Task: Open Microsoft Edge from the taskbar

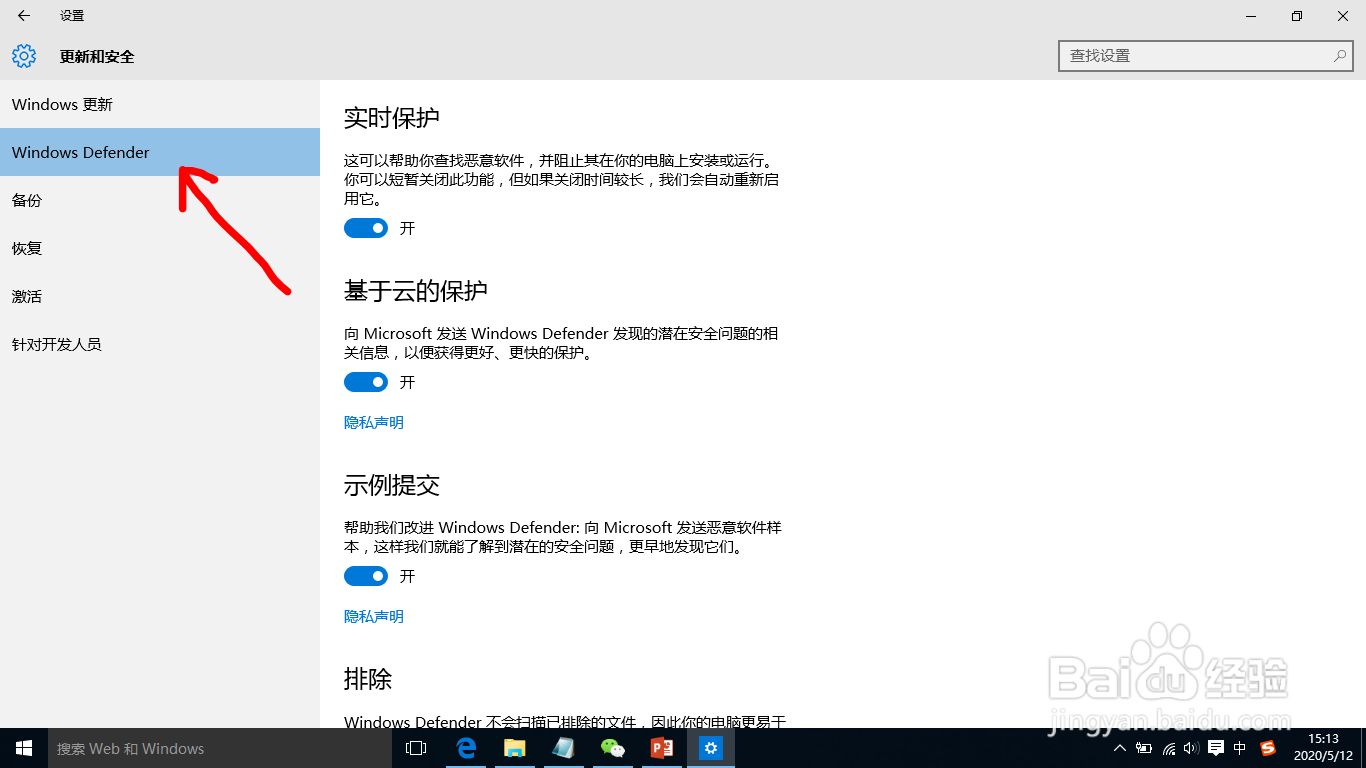Action: tap(466, 748)
